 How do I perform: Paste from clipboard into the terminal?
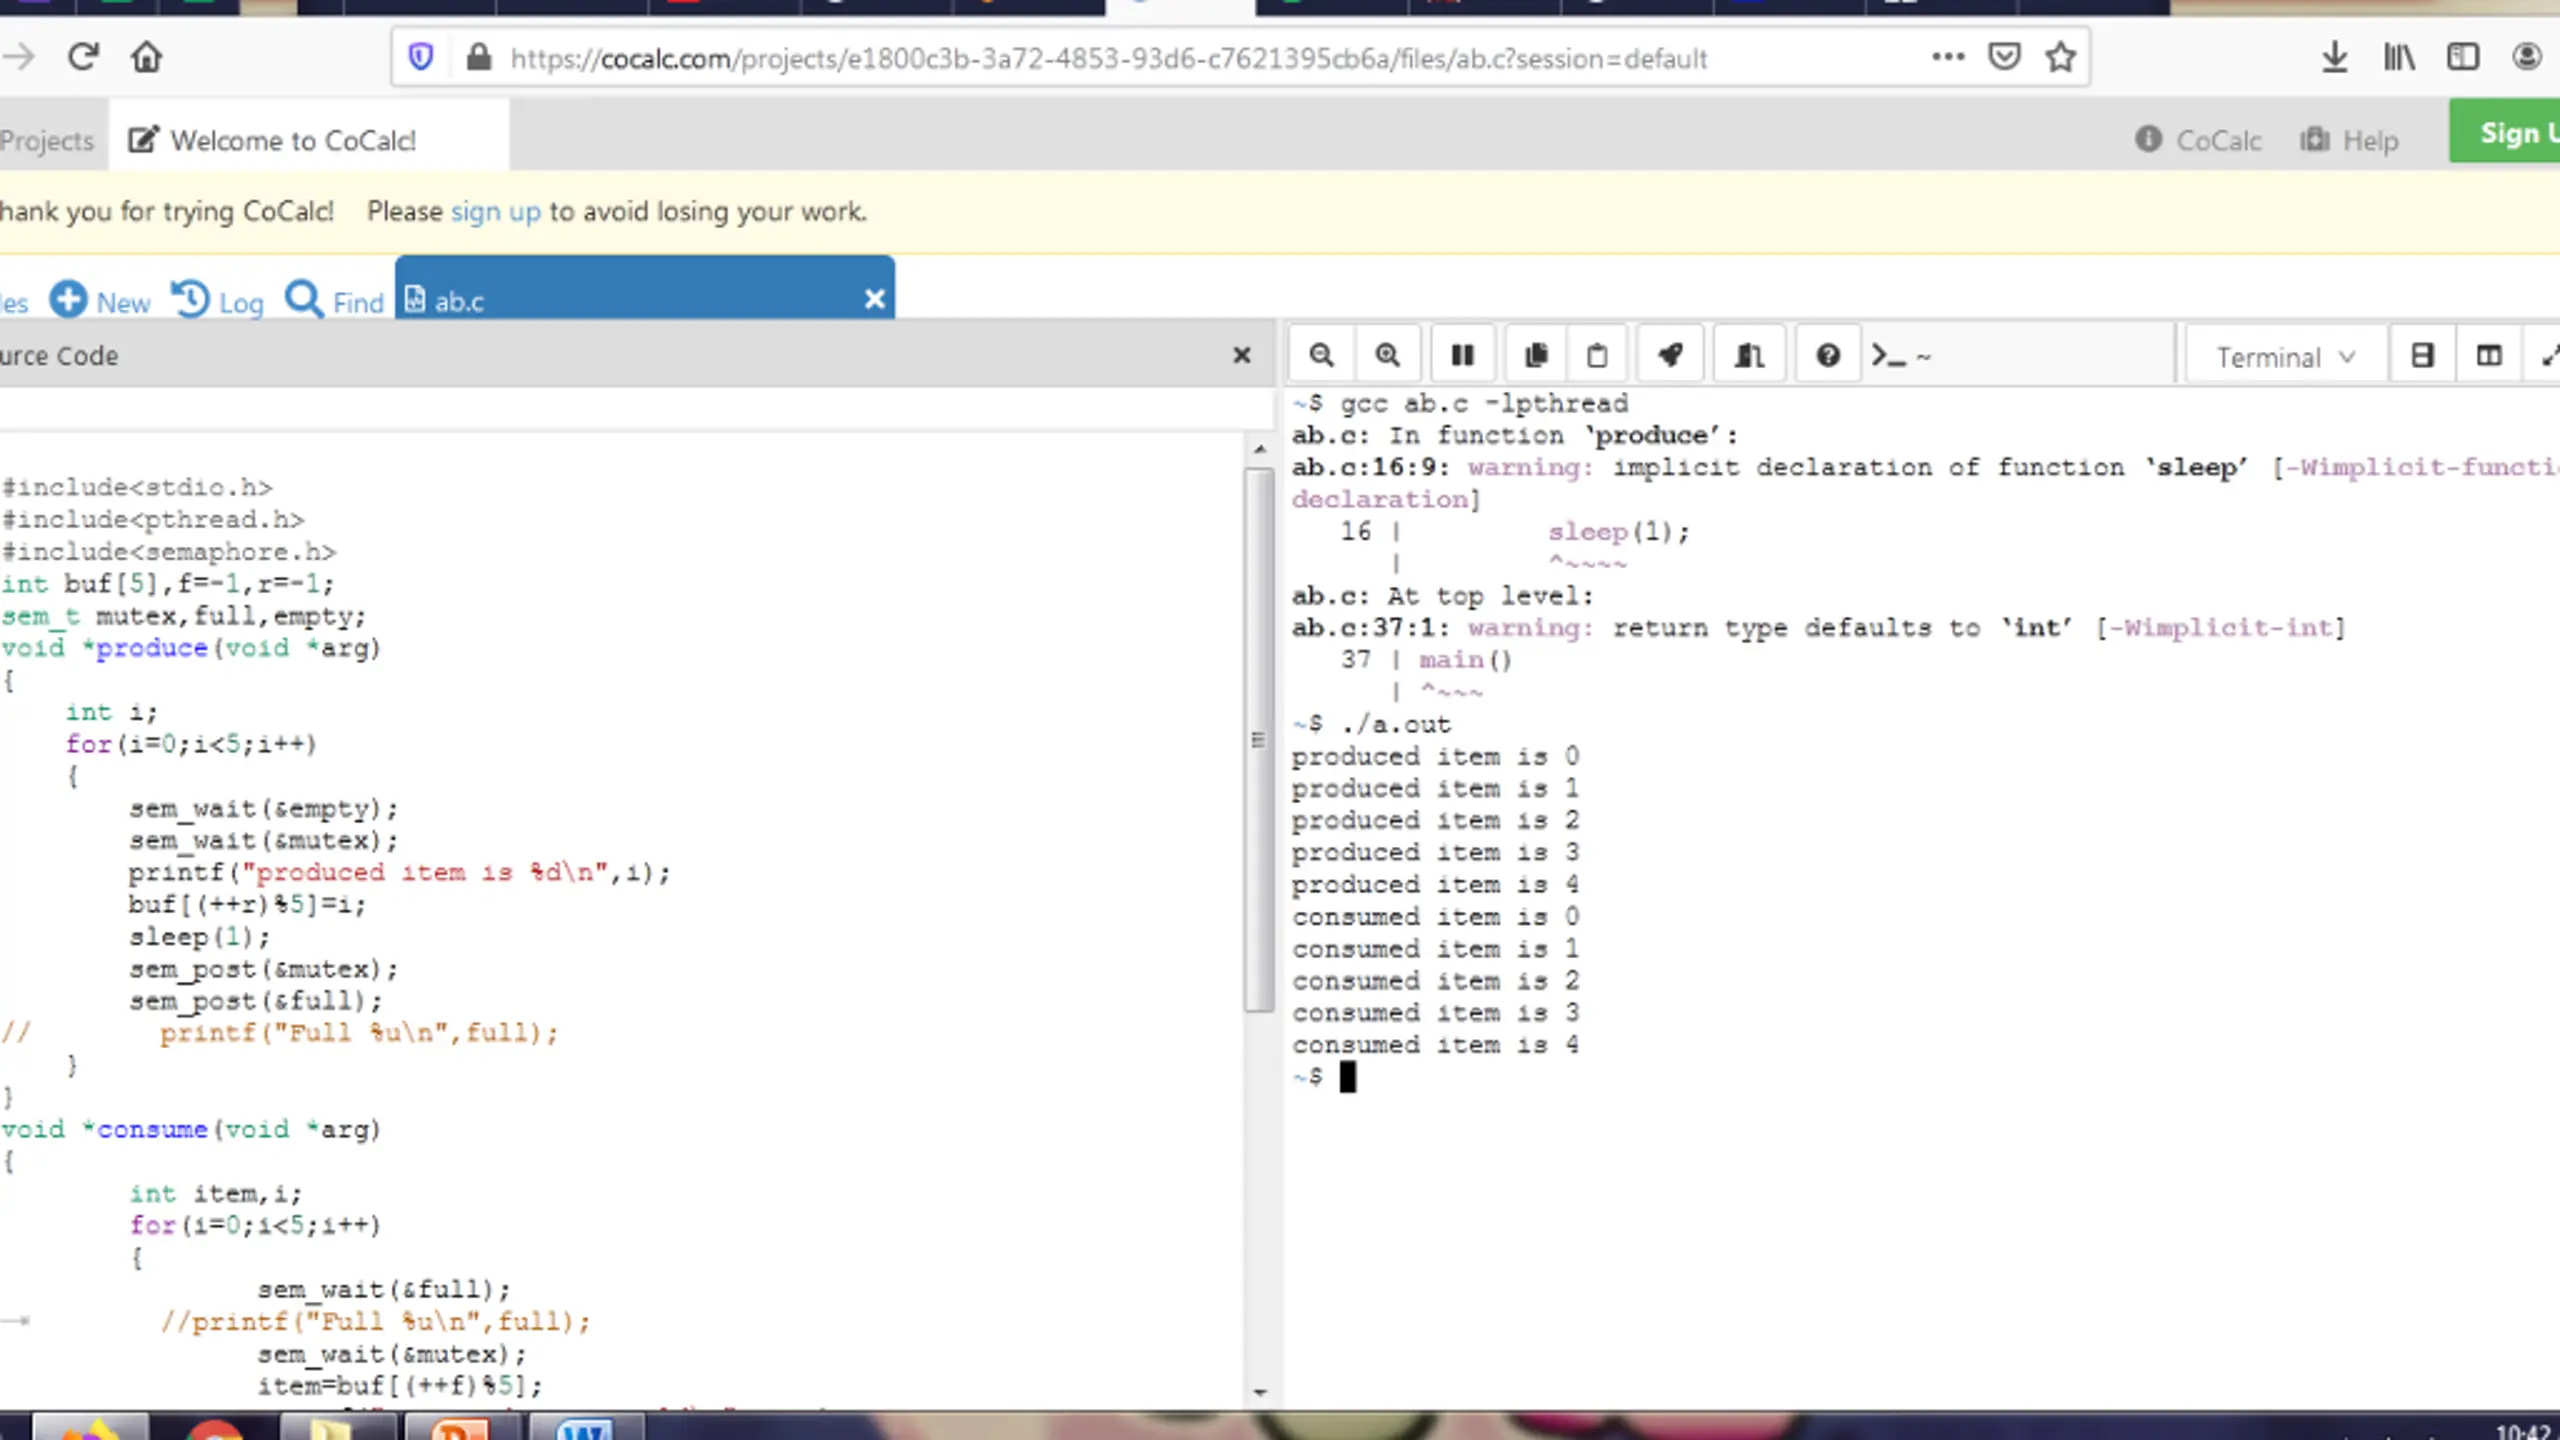tap(1598, 355)
